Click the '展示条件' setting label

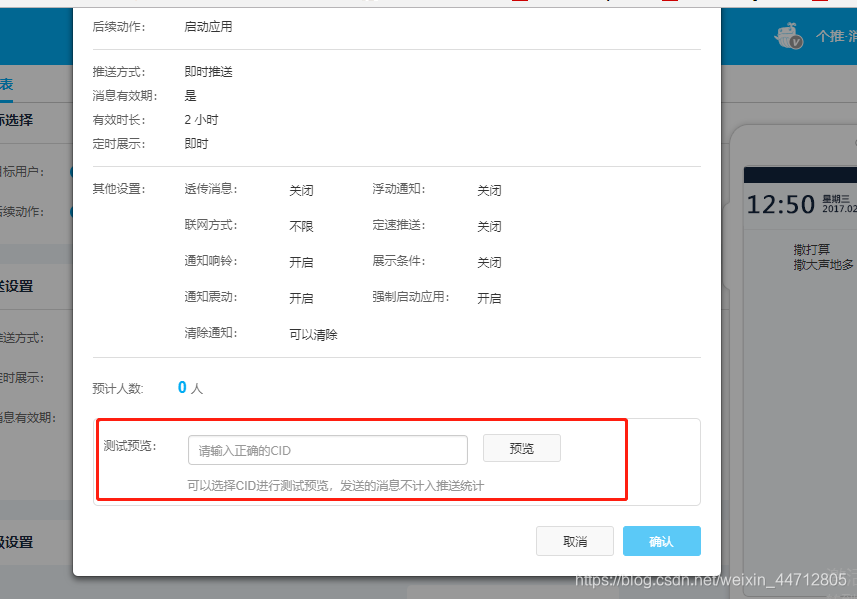click(398, 261)
